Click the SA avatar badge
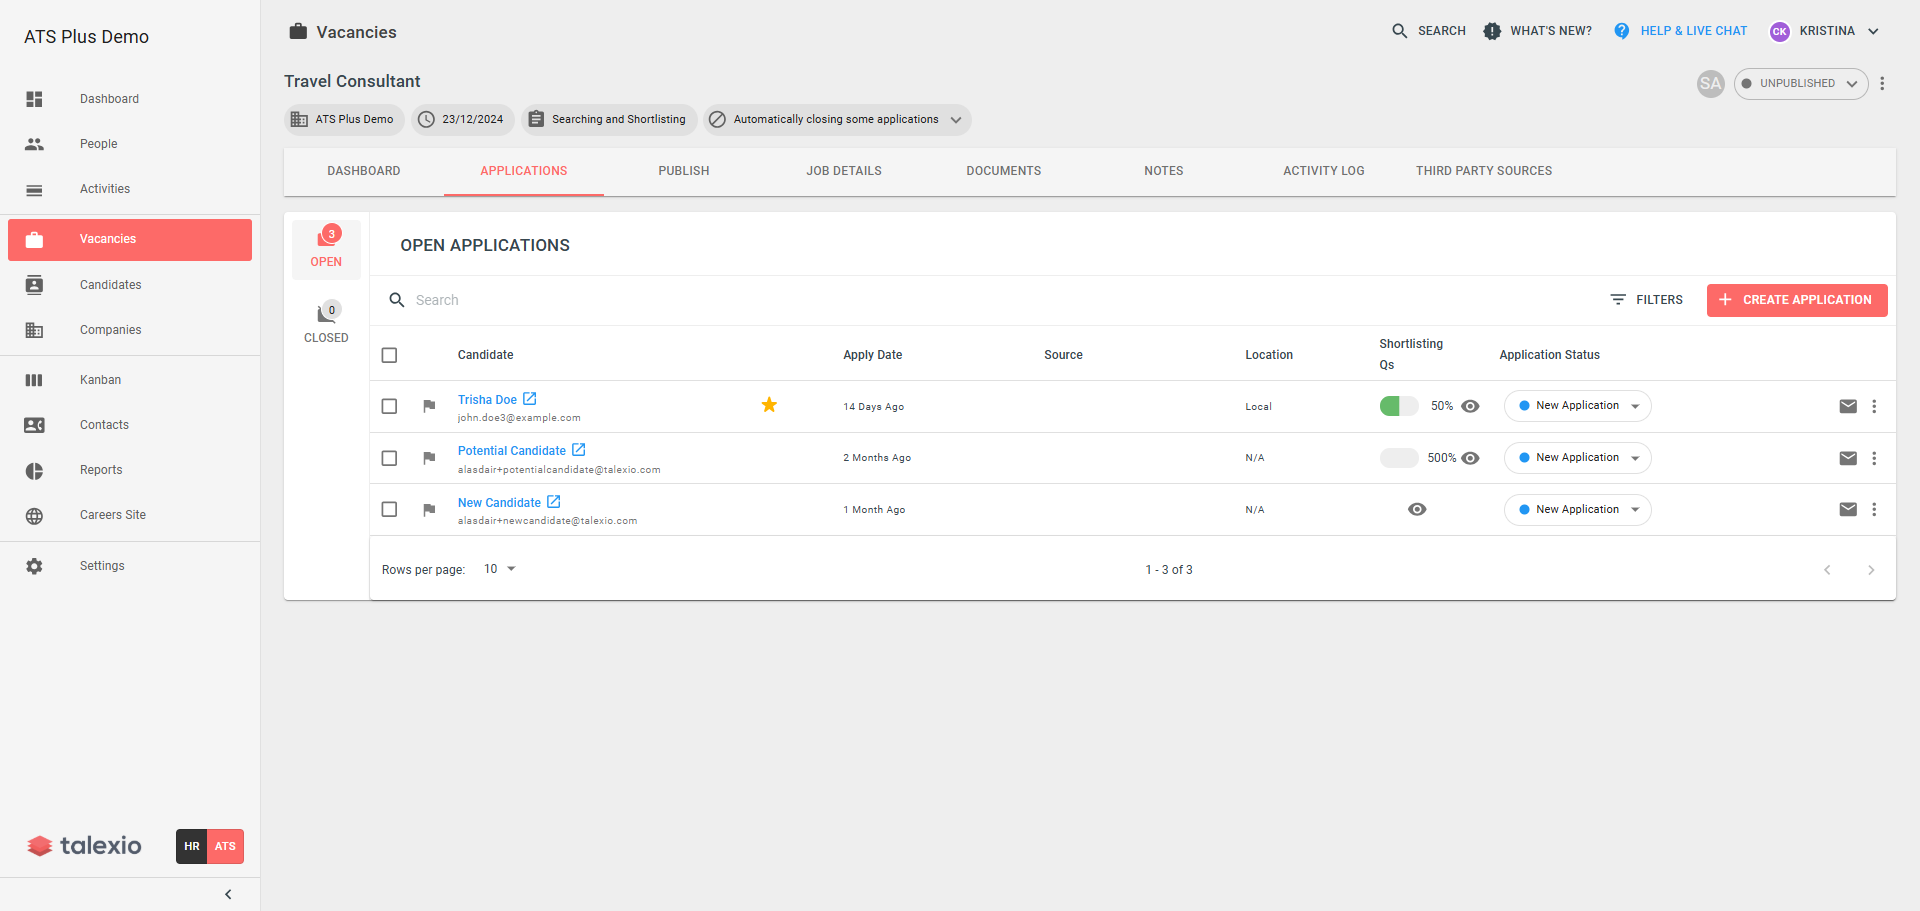This screenshot has width=1920, height=911. pos(1711,84)
